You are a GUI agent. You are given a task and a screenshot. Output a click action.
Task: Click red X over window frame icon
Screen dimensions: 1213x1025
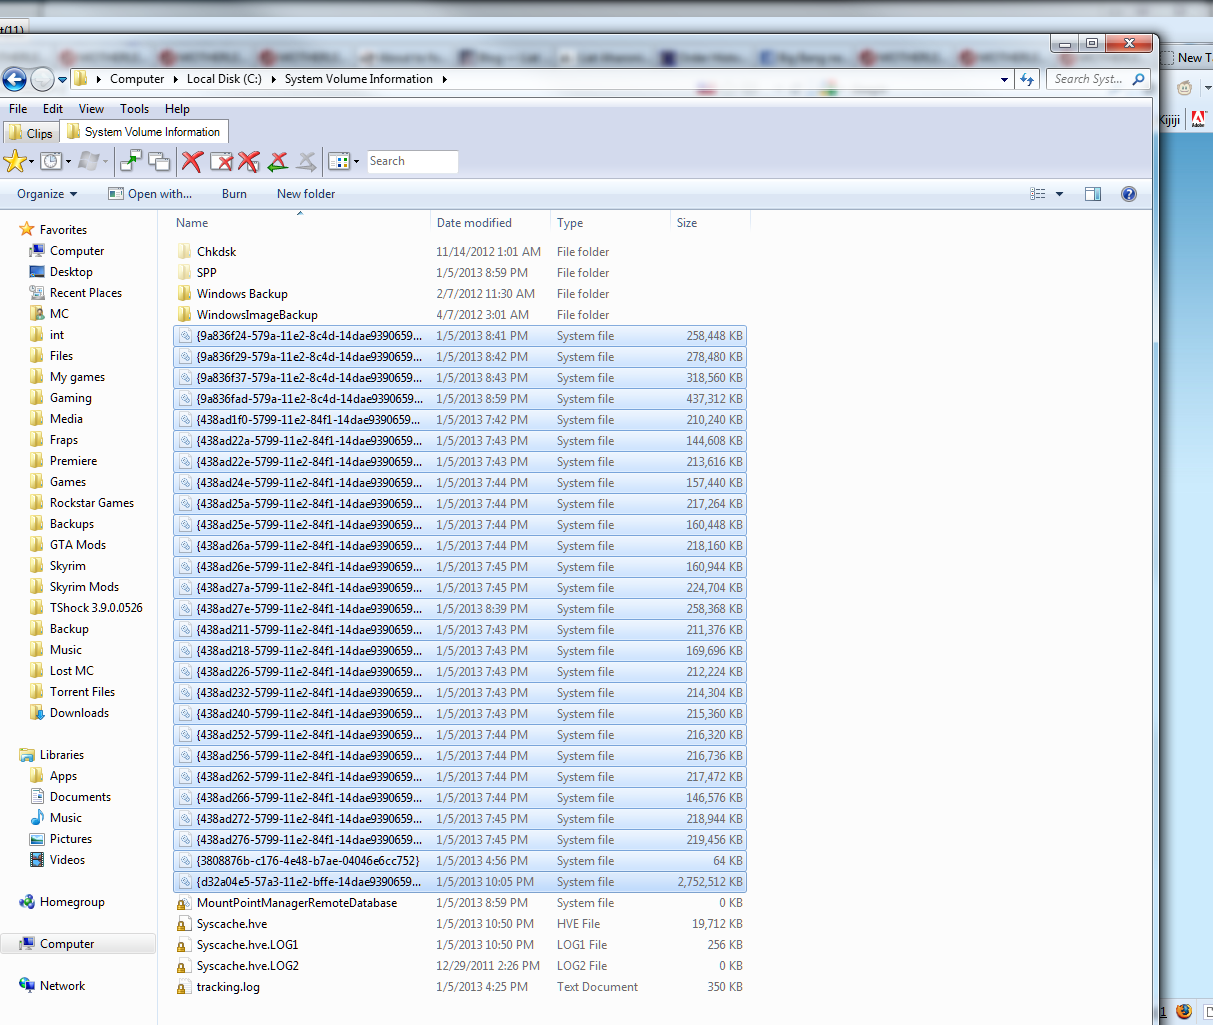(x=221, y=161)
